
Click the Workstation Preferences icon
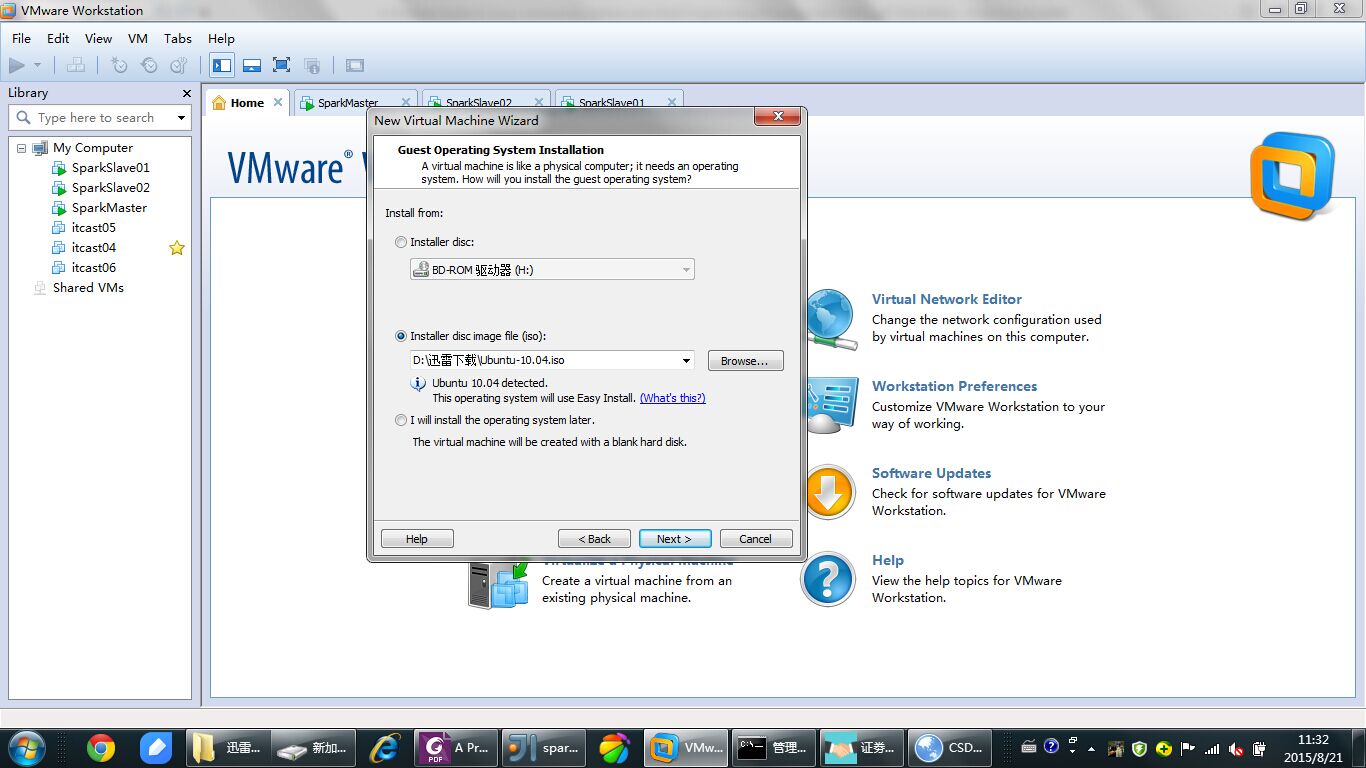[831, 405]
